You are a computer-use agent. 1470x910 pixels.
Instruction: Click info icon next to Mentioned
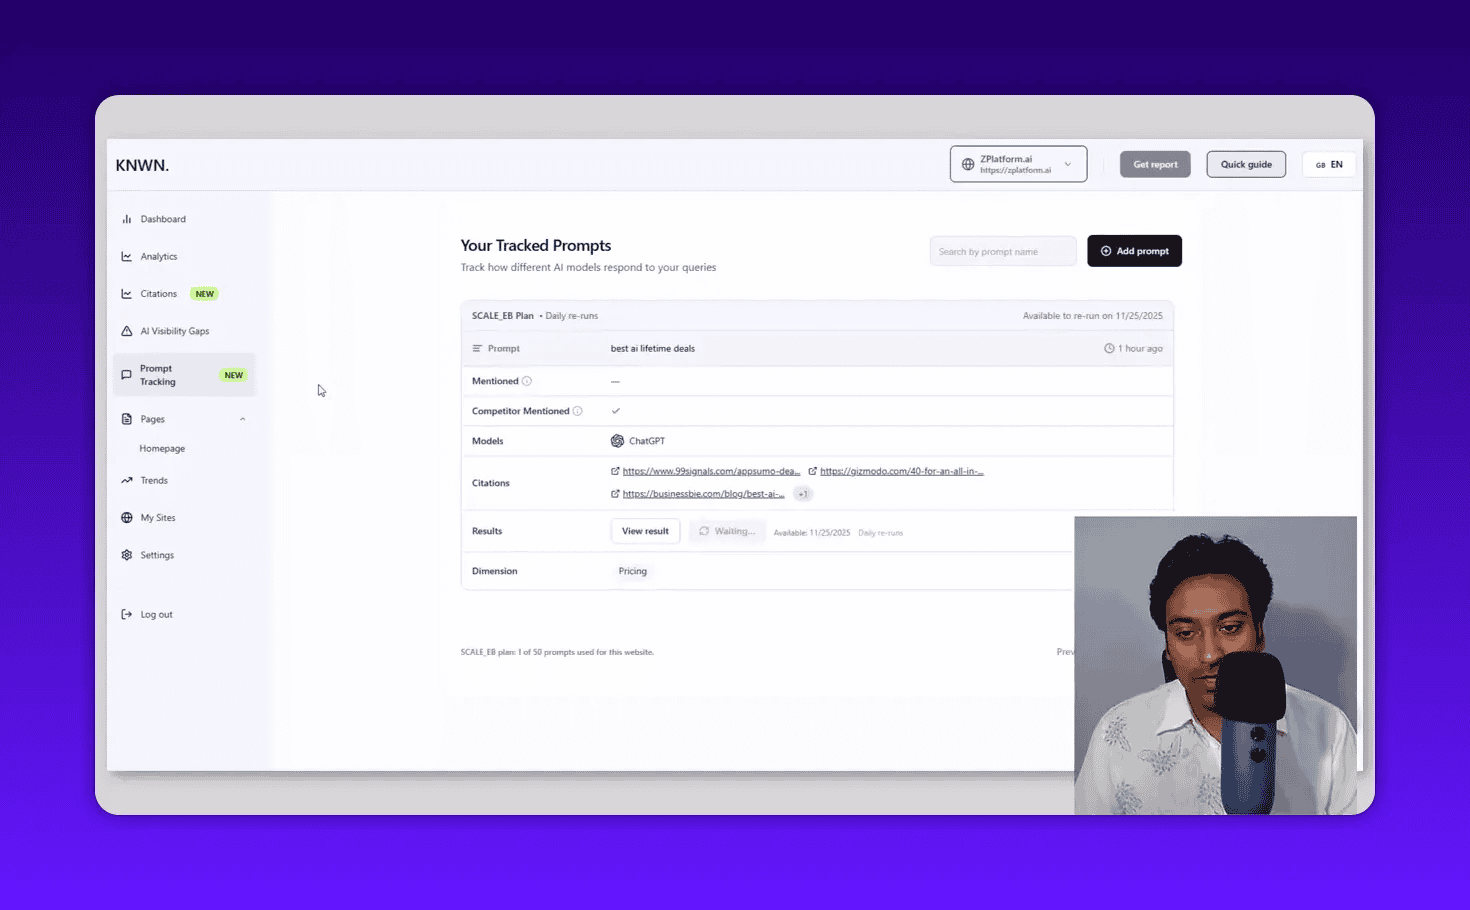[x=527, y=381]
